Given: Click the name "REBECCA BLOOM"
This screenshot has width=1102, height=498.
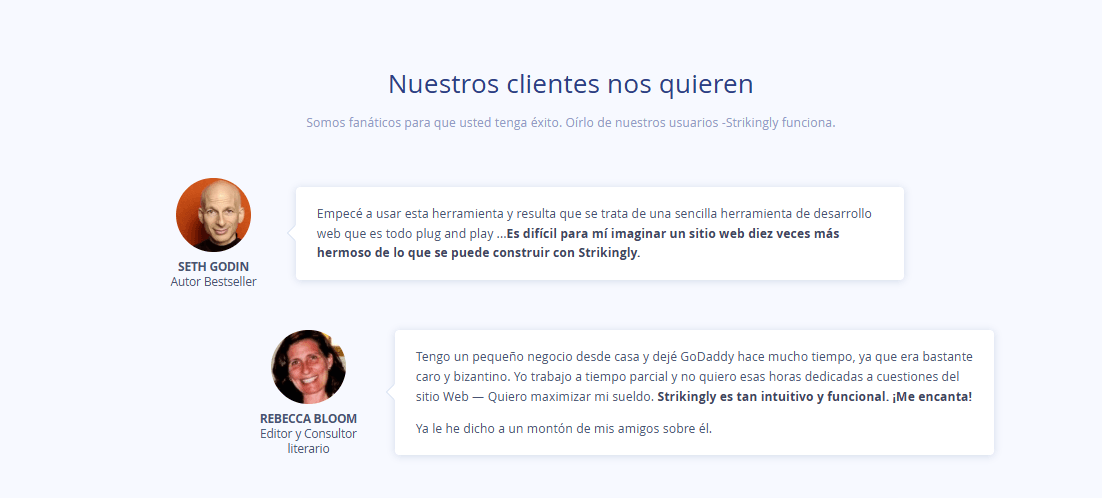Looking at the screenshot, I should pyautogui.click(x=309, y=419).
